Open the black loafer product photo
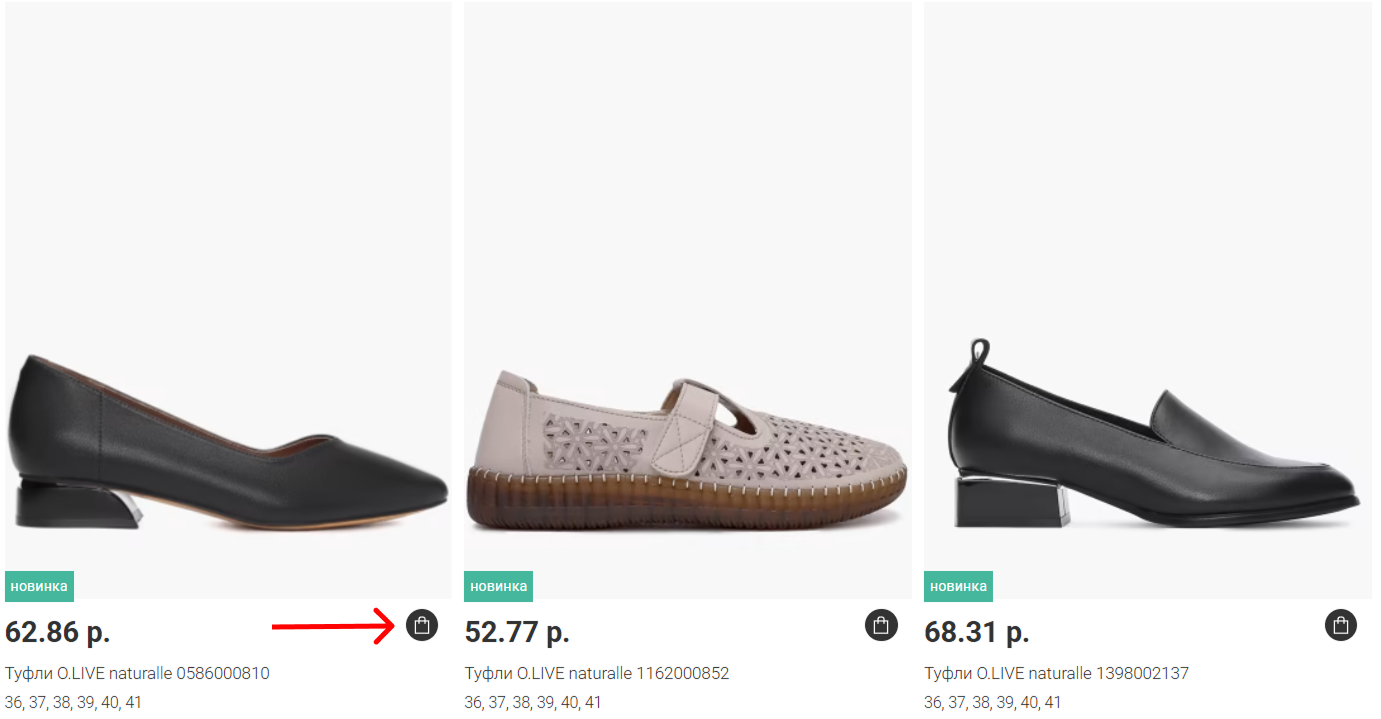The image size is (1381, 719). point(1147,440)
